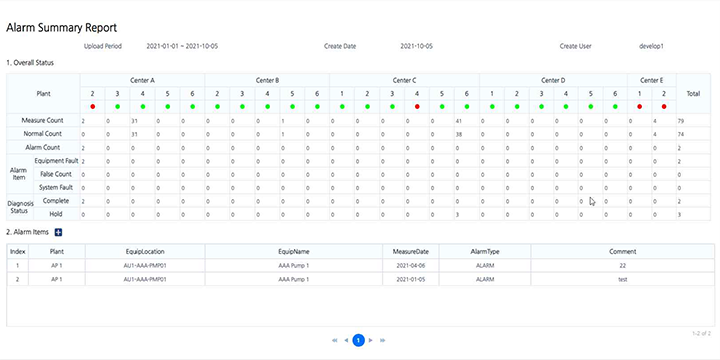This screenshot has width=720, height=360.
Task: Click the Hold count 3 under Center C plant 6
Action: click(x=457, y=214)
